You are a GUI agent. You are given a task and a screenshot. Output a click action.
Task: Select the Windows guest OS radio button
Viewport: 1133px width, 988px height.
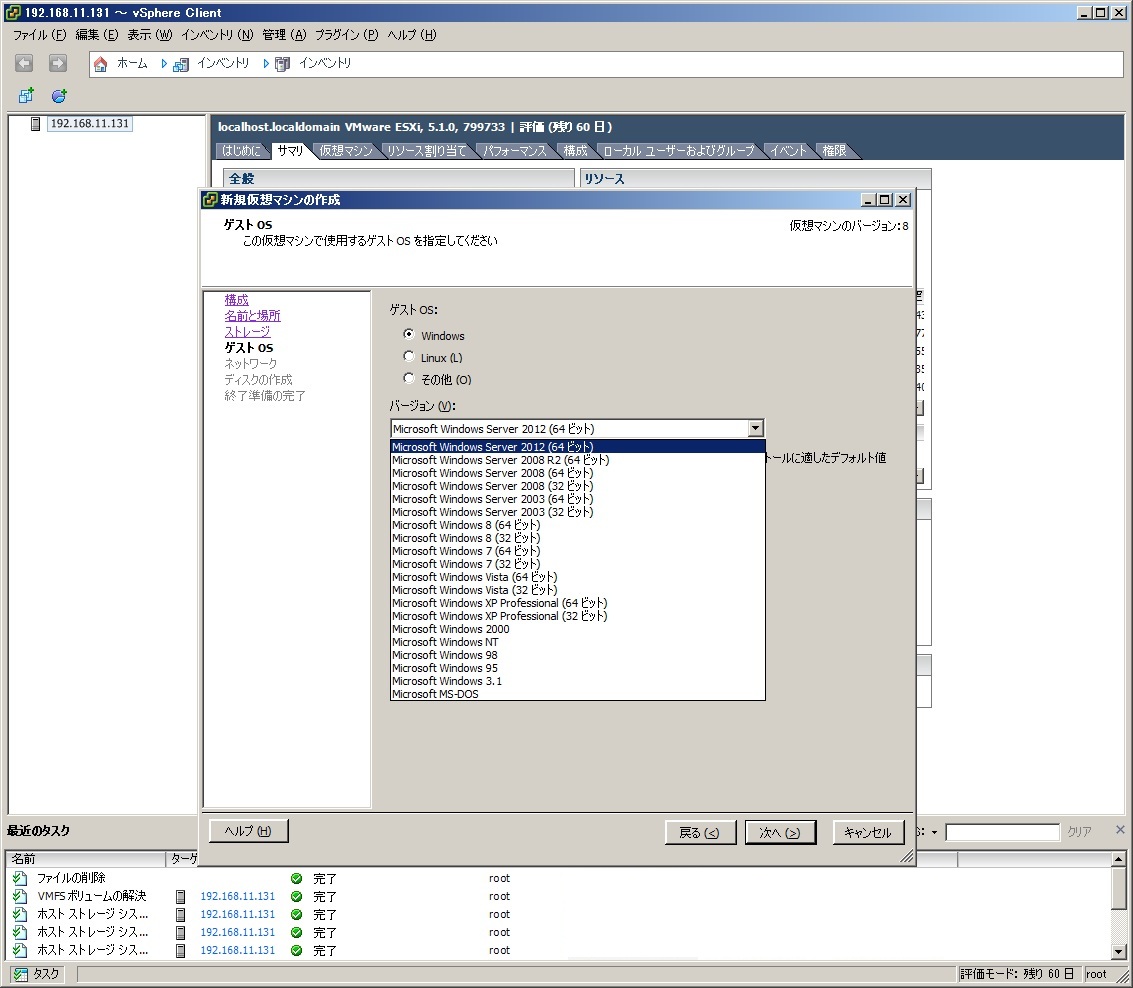409,335
